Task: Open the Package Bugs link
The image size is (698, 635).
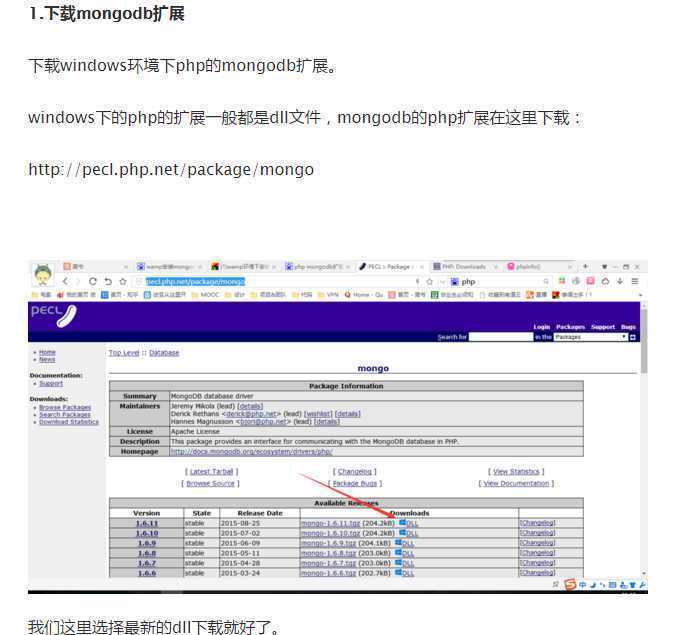Action: 355,483
